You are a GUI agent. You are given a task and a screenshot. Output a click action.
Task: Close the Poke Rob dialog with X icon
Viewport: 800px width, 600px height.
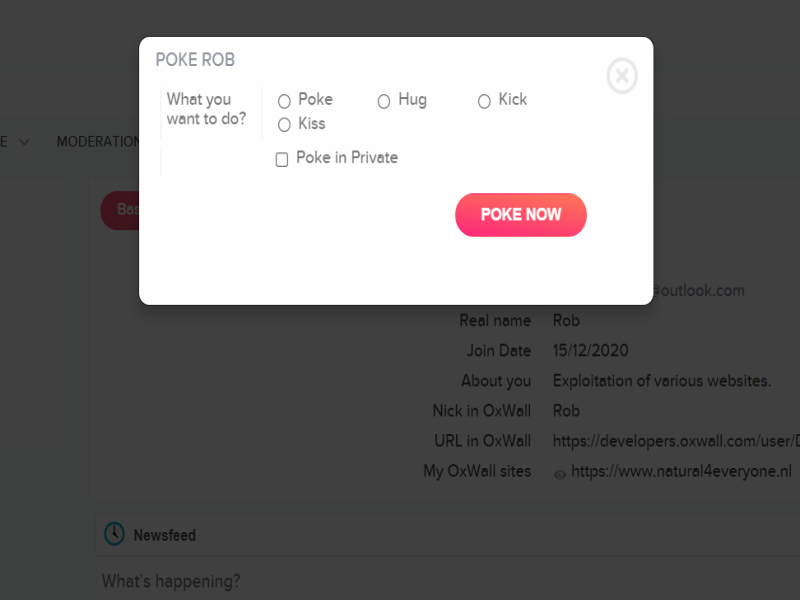(x=621, y=76)
